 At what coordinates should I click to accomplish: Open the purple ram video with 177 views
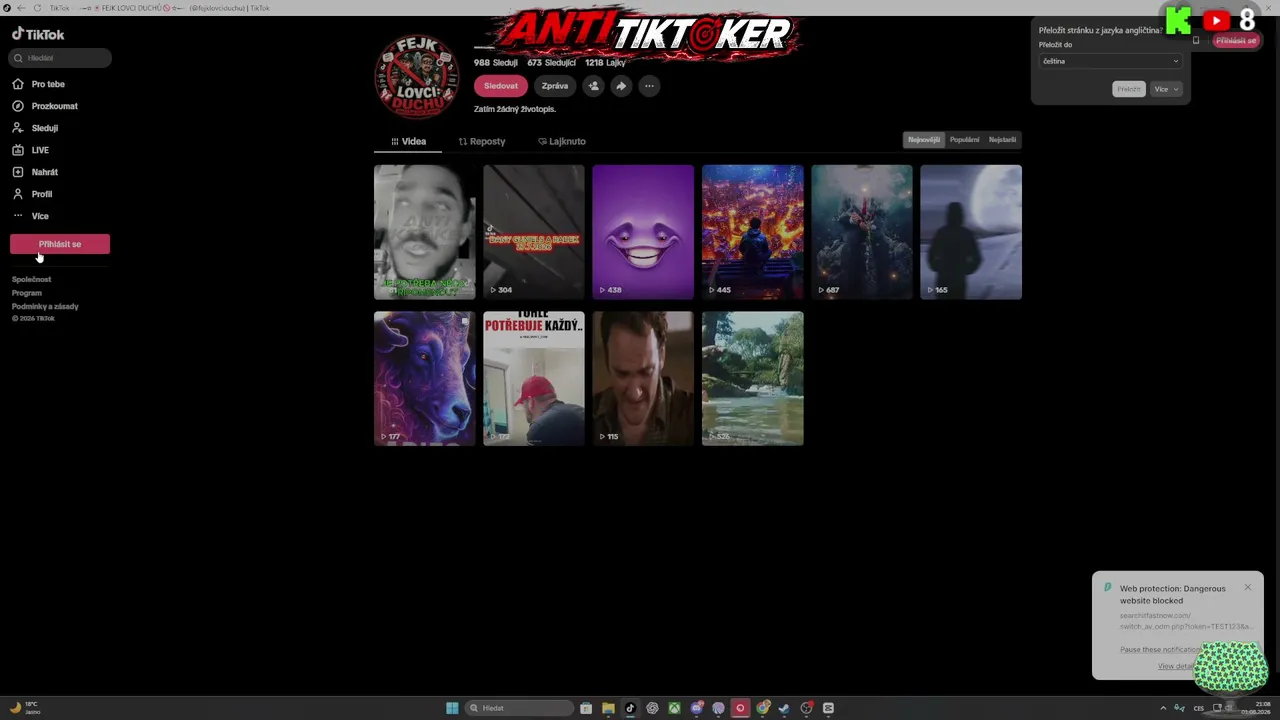[425, 378]
